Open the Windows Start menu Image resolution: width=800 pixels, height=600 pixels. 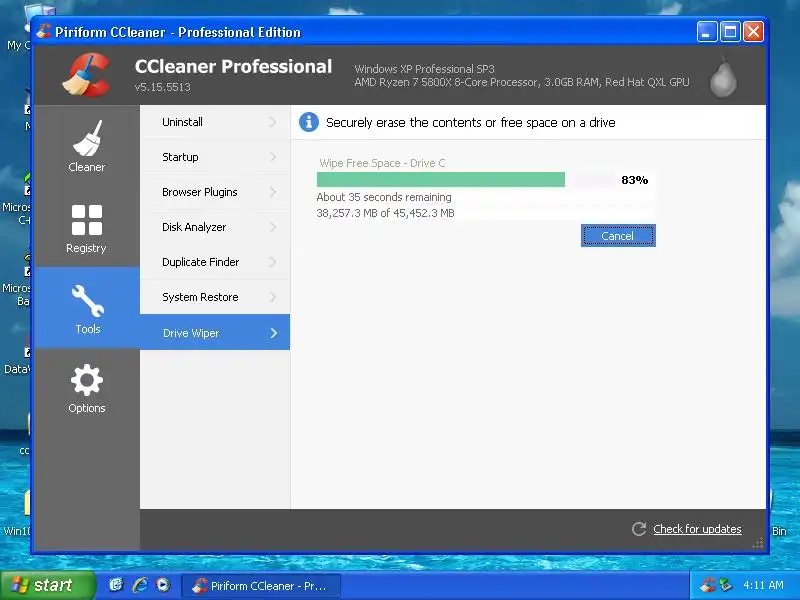pyautogui.click(x=47, y=585)
